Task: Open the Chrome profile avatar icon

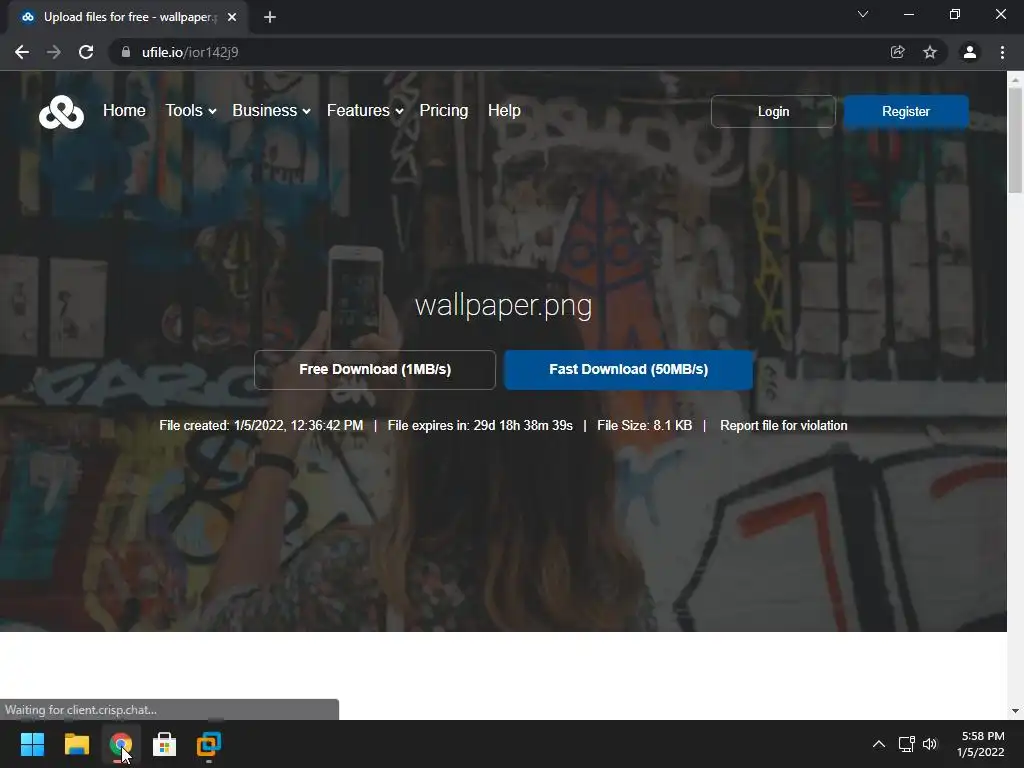Action: click(x=970, y=52)
